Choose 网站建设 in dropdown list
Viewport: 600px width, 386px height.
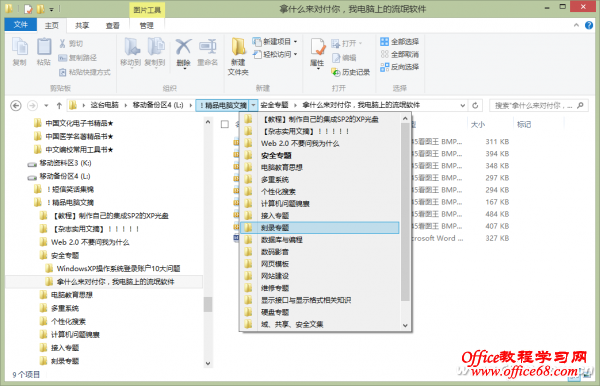coord(320,276)
